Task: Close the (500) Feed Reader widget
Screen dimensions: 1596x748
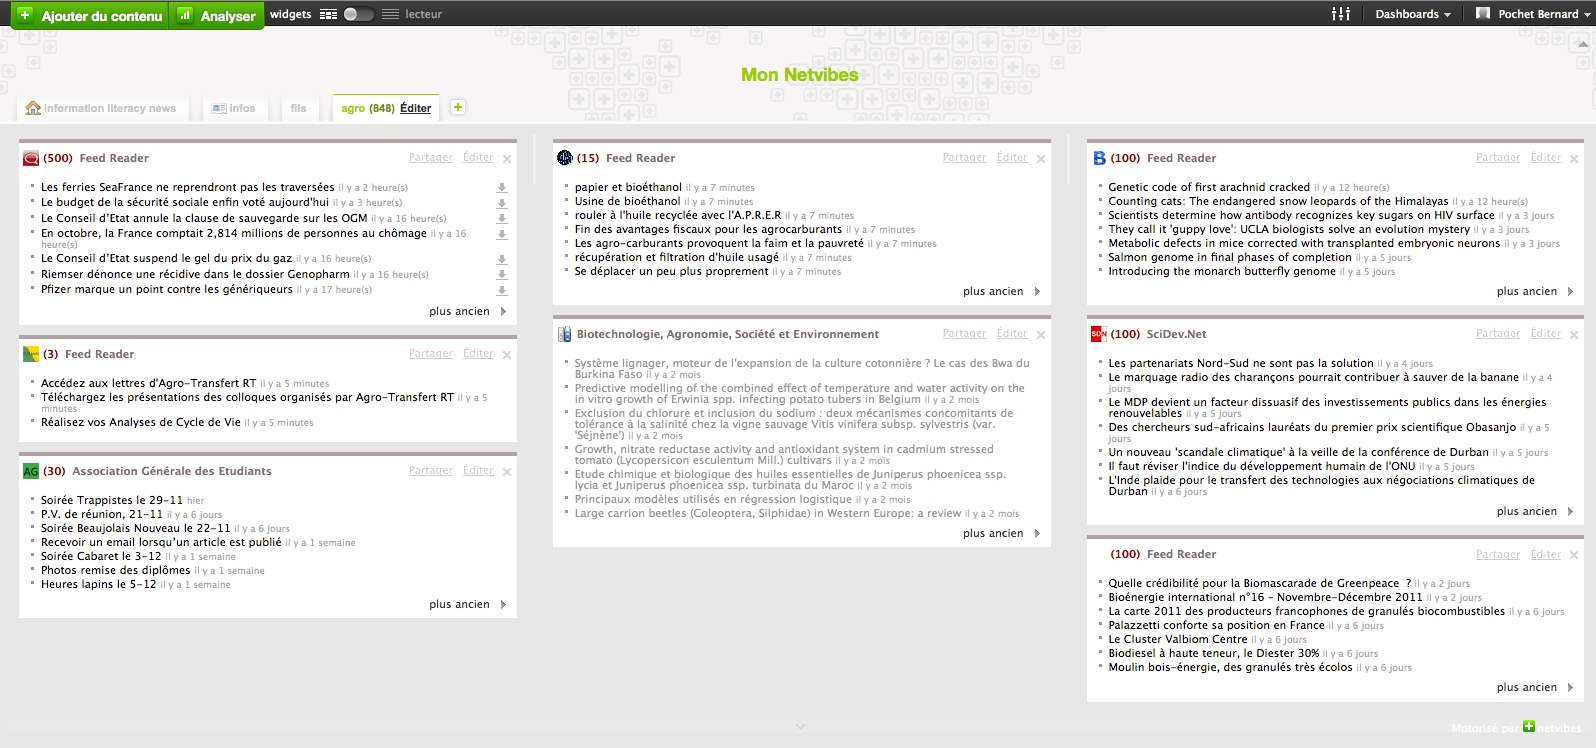Action: tap(507, 159)
